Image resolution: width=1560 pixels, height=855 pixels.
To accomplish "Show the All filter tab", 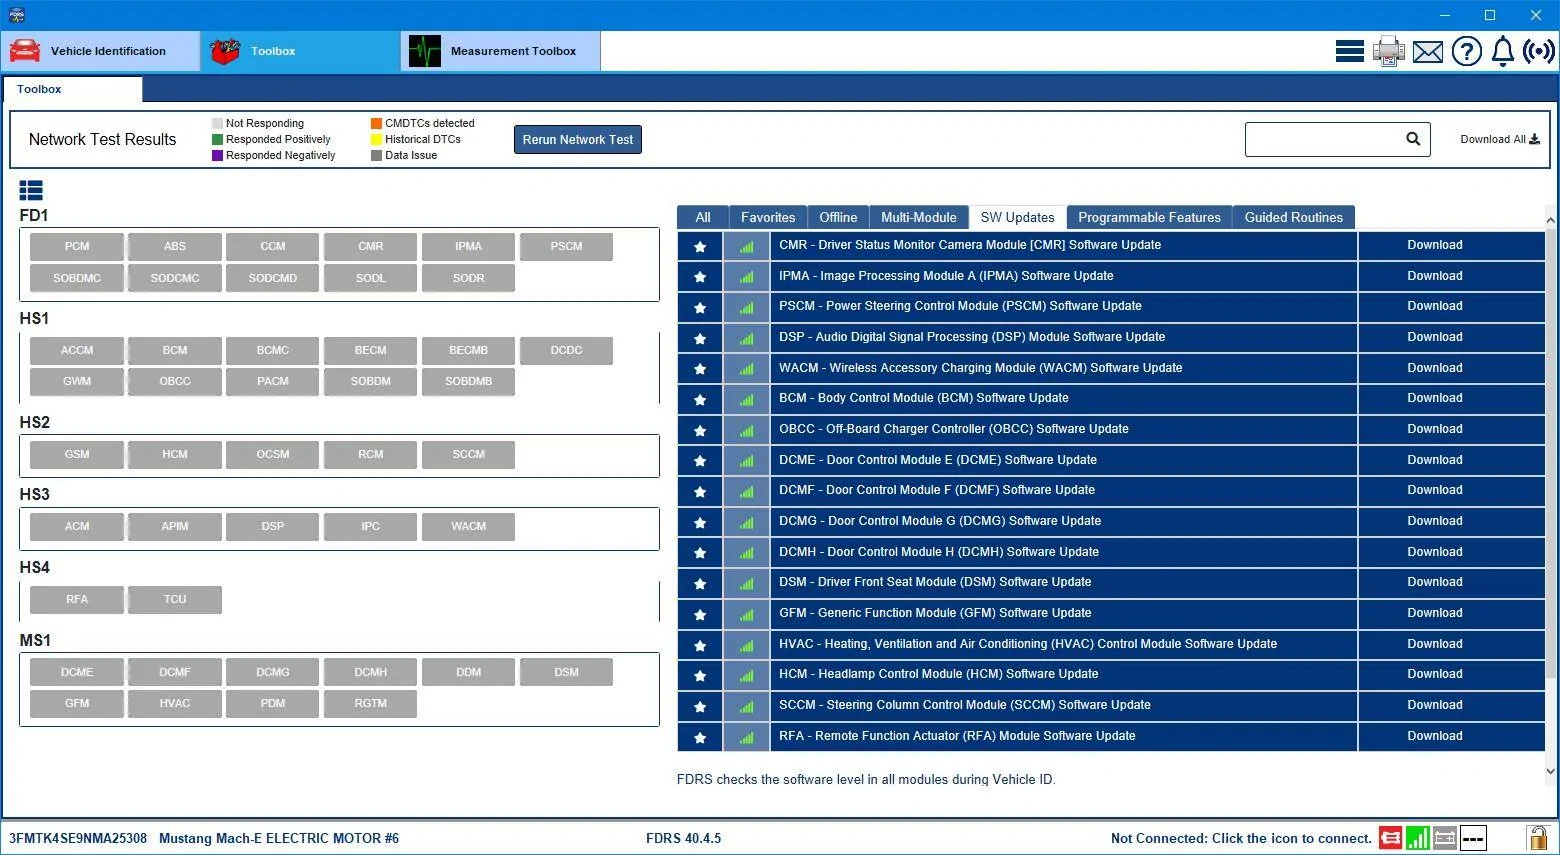I will (x=703, y=217).
